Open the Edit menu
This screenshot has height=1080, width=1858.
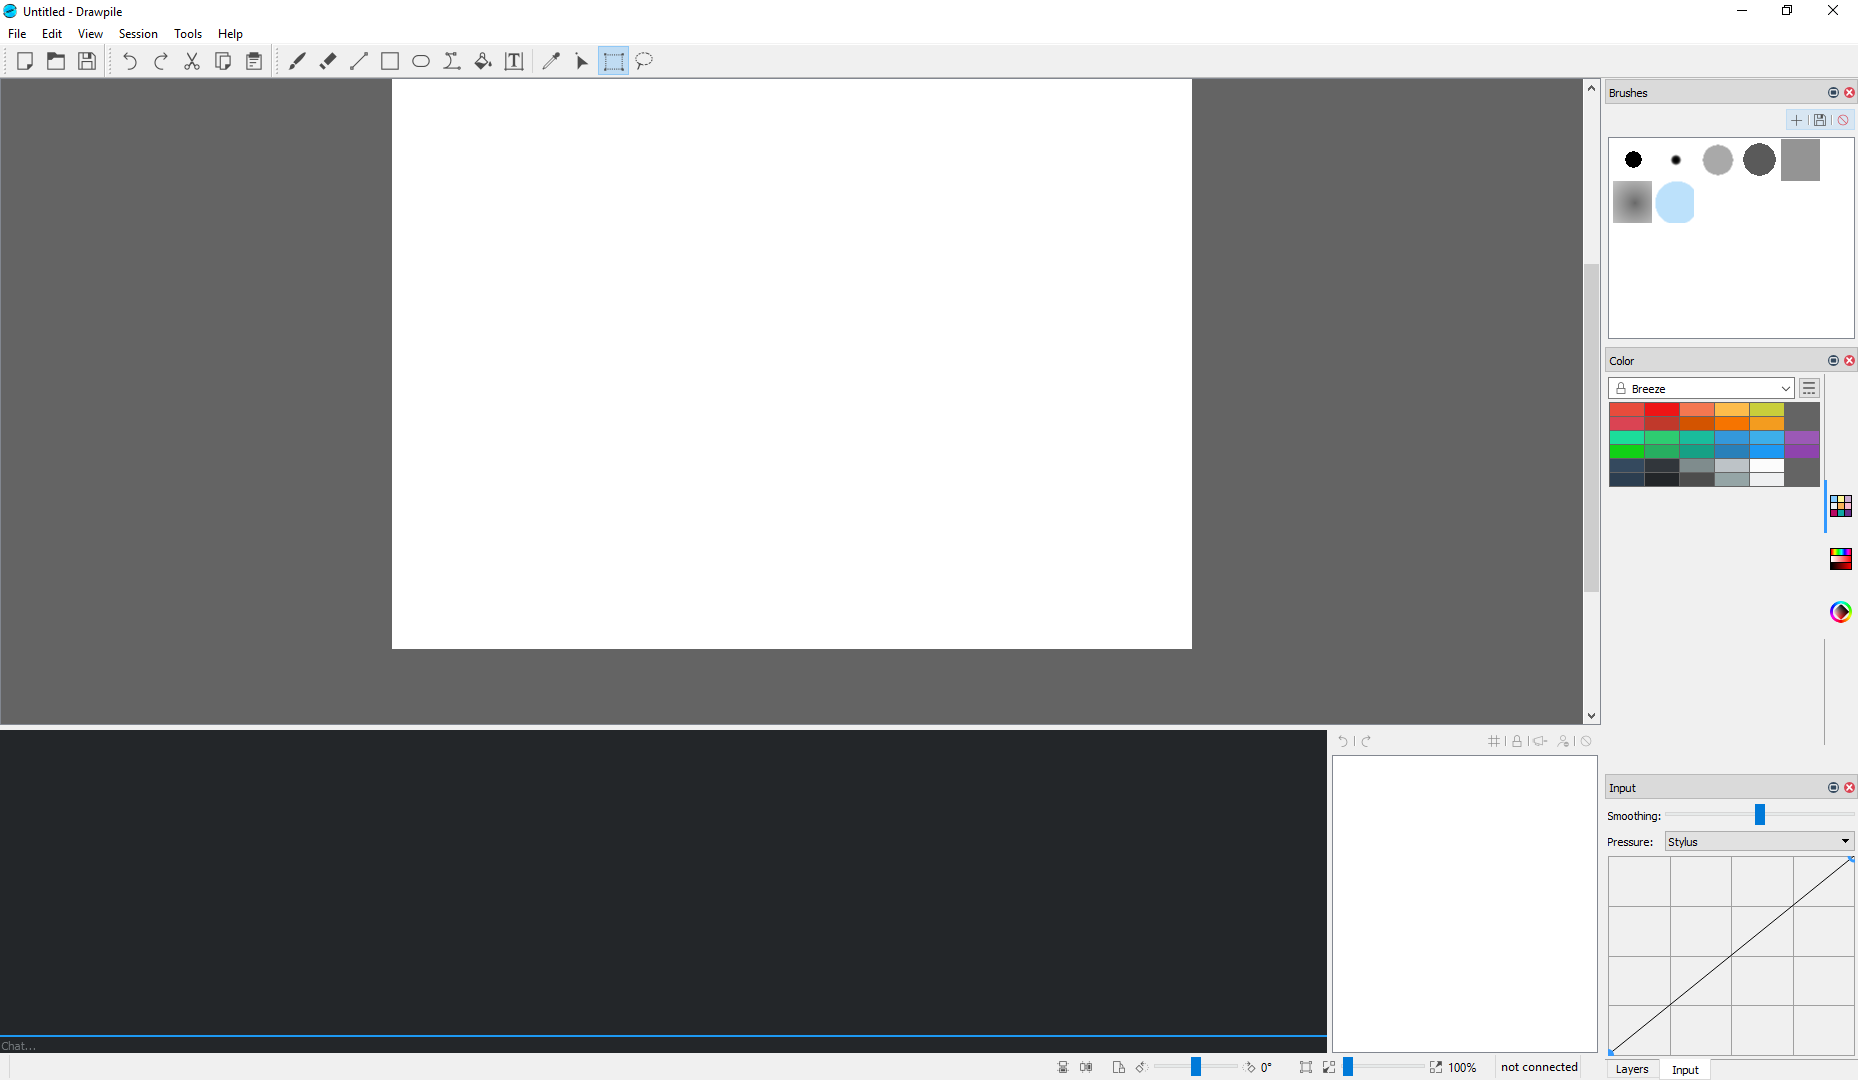52,33
